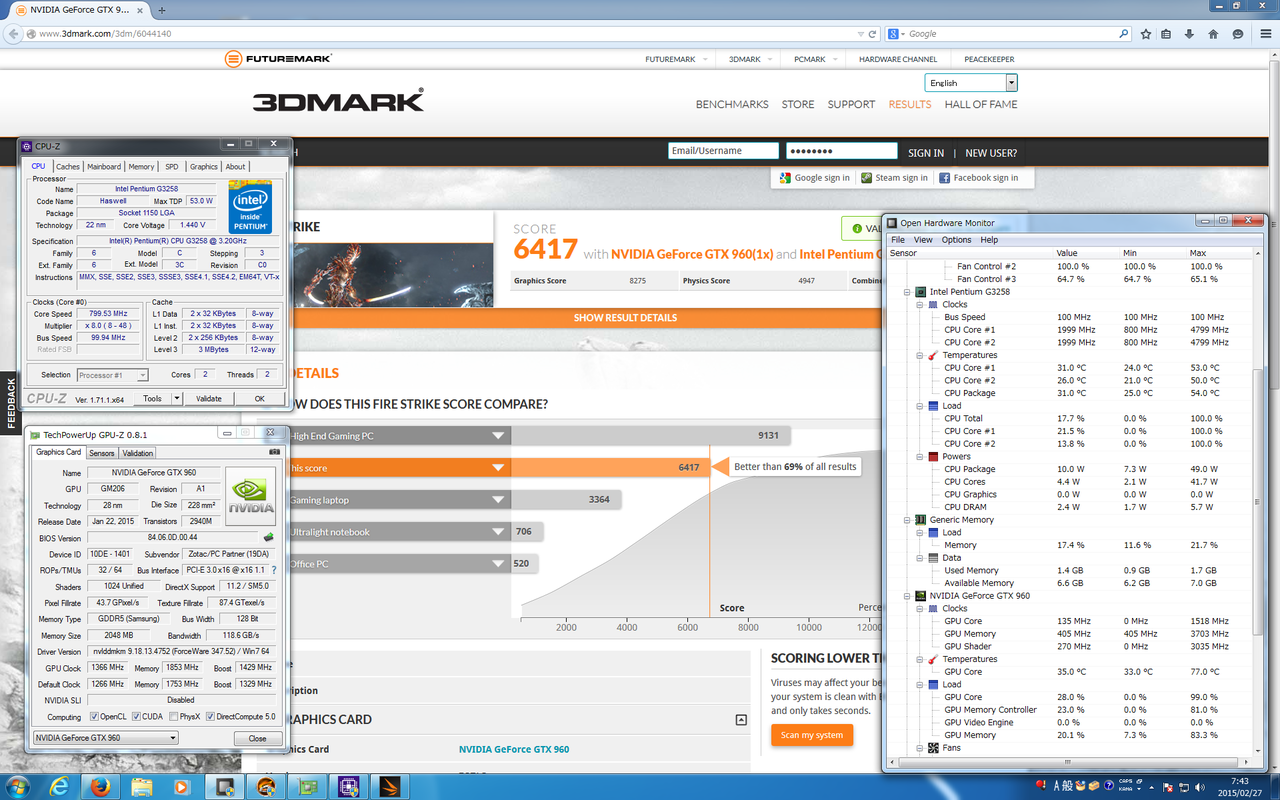The image size is (1280, 800).
Task: Click the orange Scan my system button
Action: (x=812, y=735)
